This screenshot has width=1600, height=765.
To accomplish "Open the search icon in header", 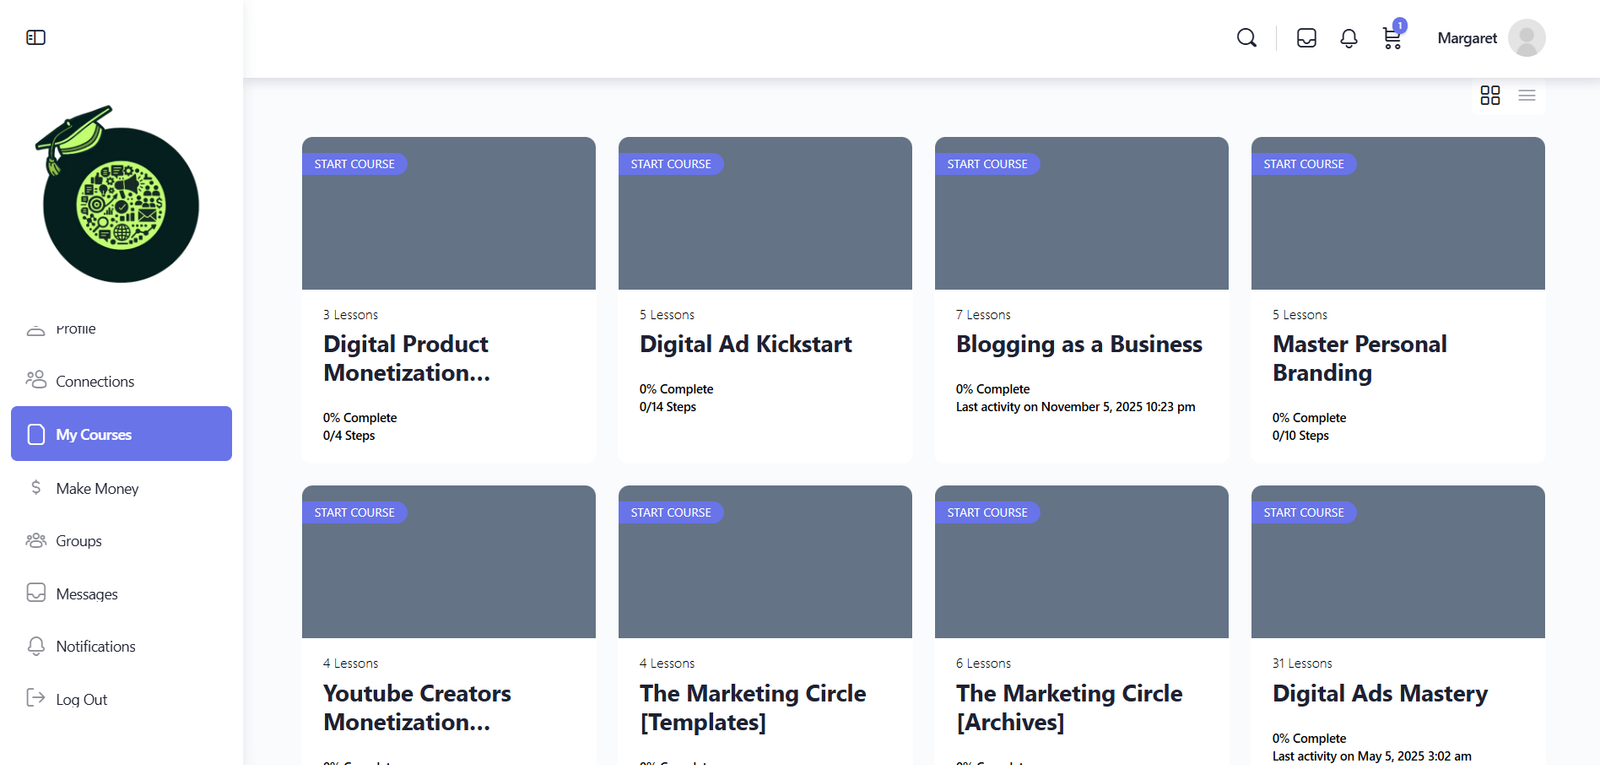I will 1246,38.
